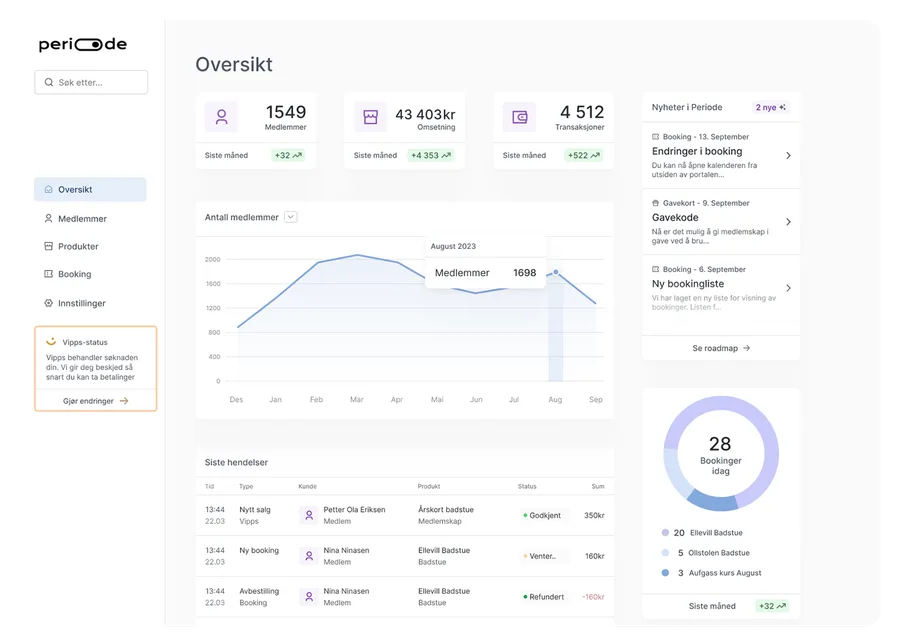Open the Gavekode news item chevron
Viewport: 900px width, 640px height.
click(788, 222)
